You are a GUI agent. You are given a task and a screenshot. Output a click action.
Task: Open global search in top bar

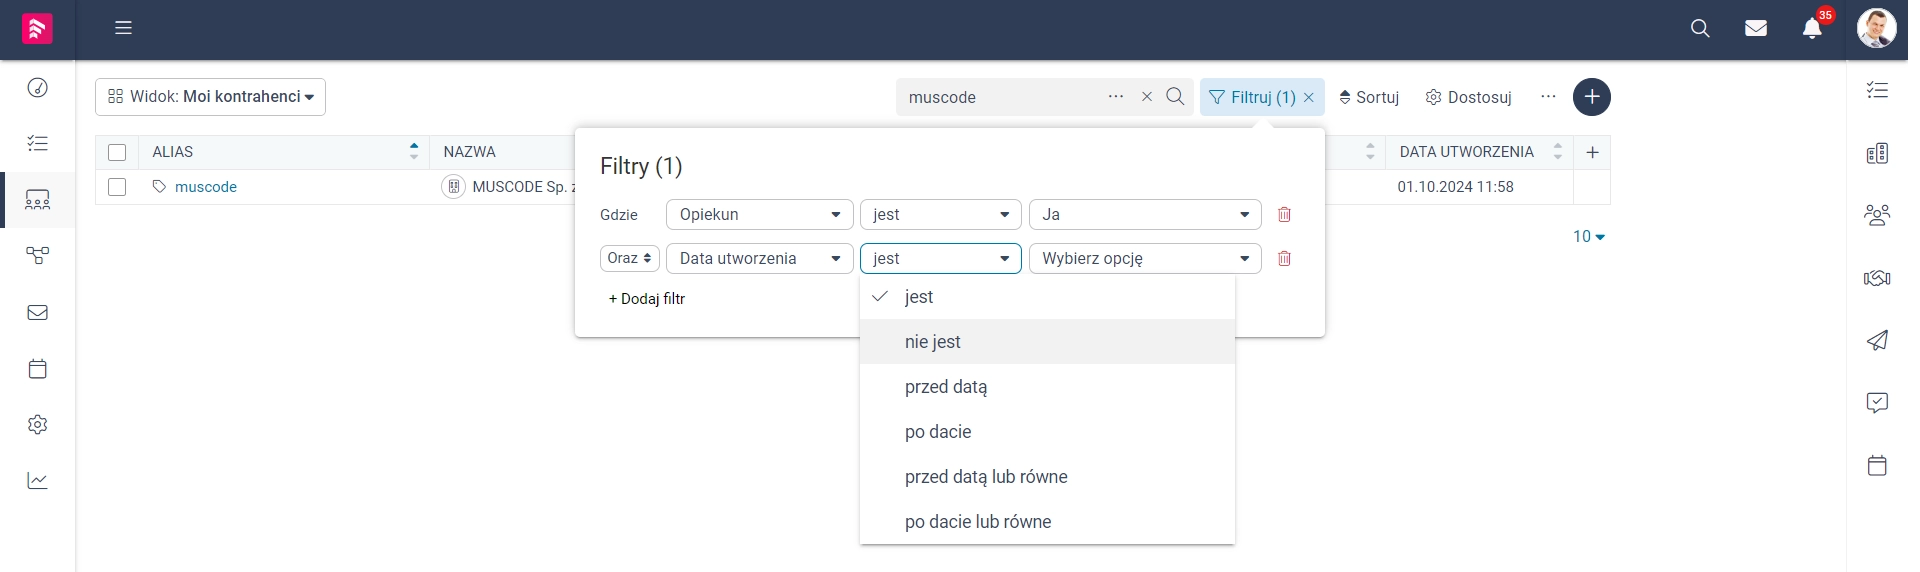[x=1700, y=28]
